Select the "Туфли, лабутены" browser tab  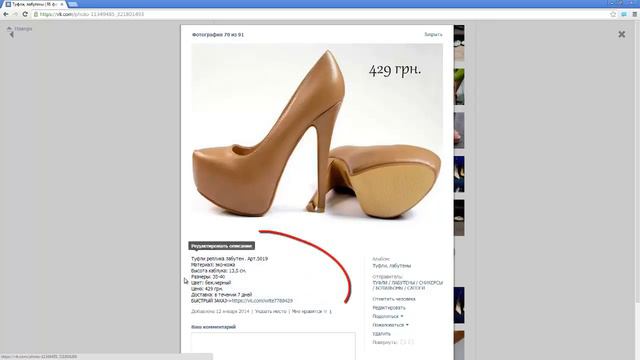pyautogui.click(x=35, y=4)
